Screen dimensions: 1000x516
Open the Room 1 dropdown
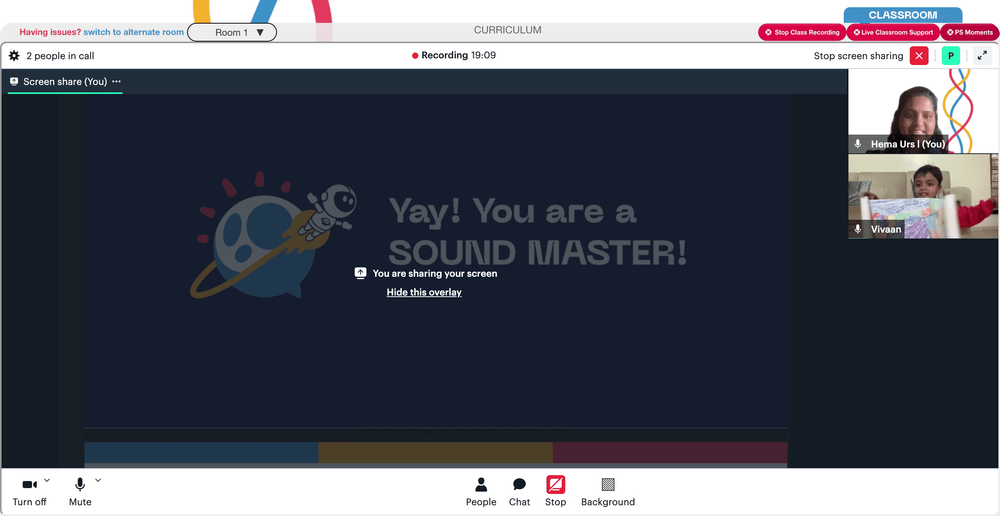[x=232, y=33]
